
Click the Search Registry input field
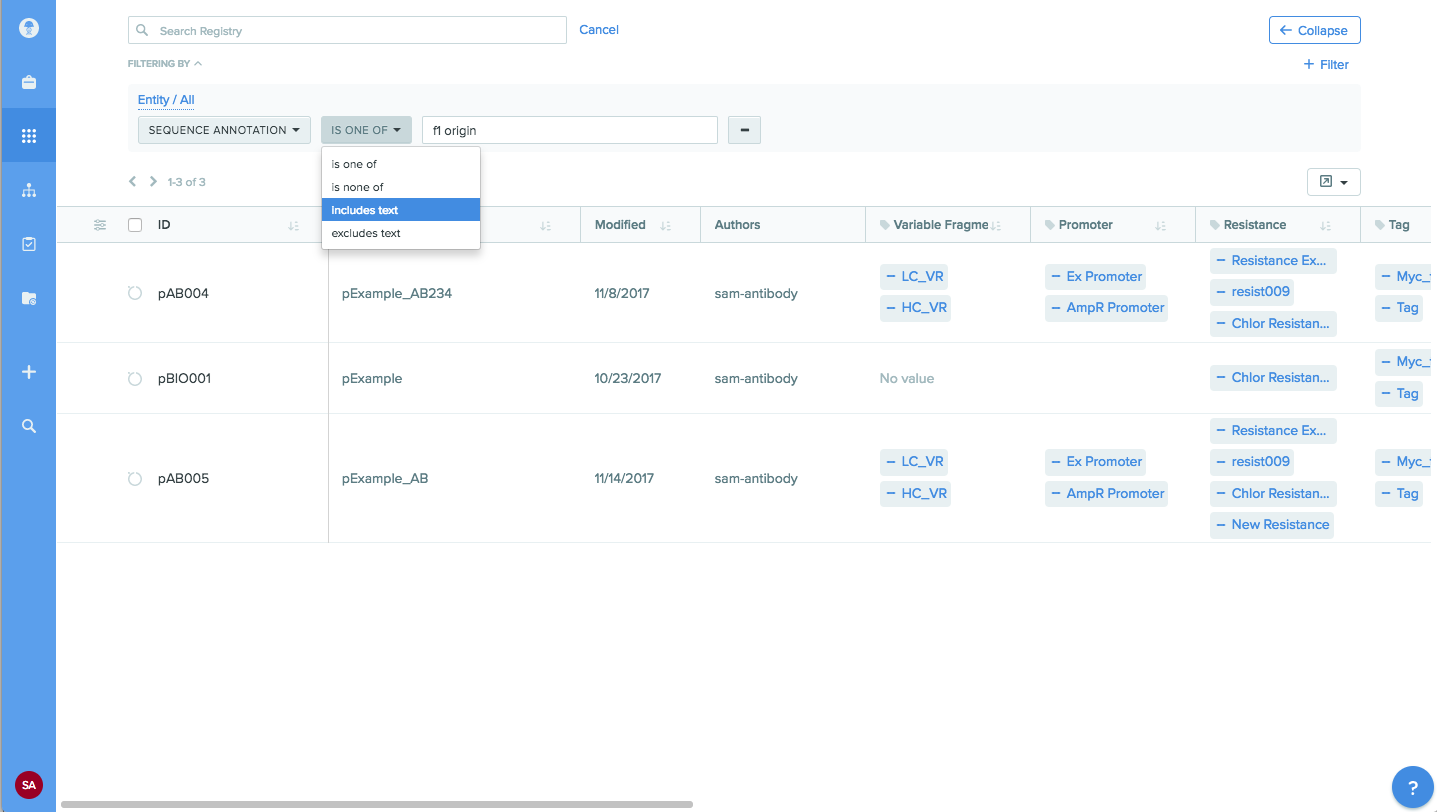click(347, 31)
